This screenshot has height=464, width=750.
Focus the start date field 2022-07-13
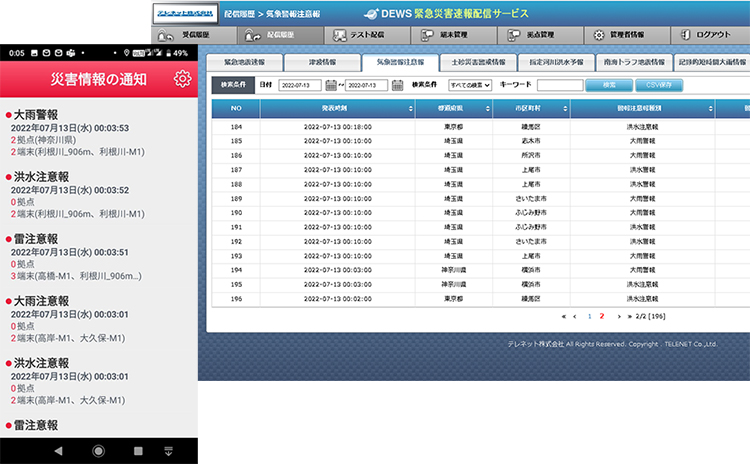click(x=300, y=85)
